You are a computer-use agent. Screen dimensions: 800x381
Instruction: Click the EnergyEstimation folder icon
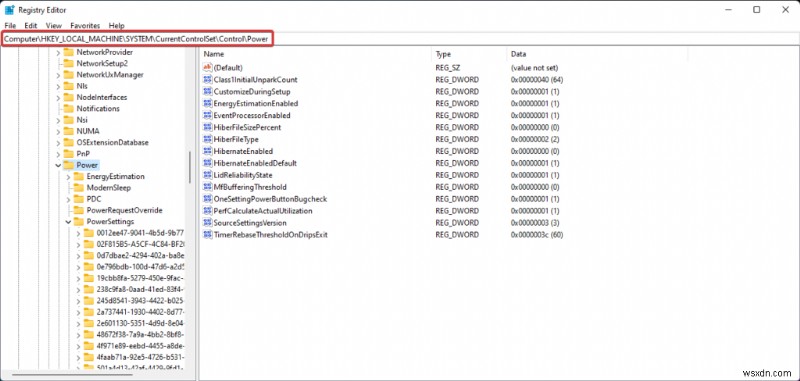point(79,176)
